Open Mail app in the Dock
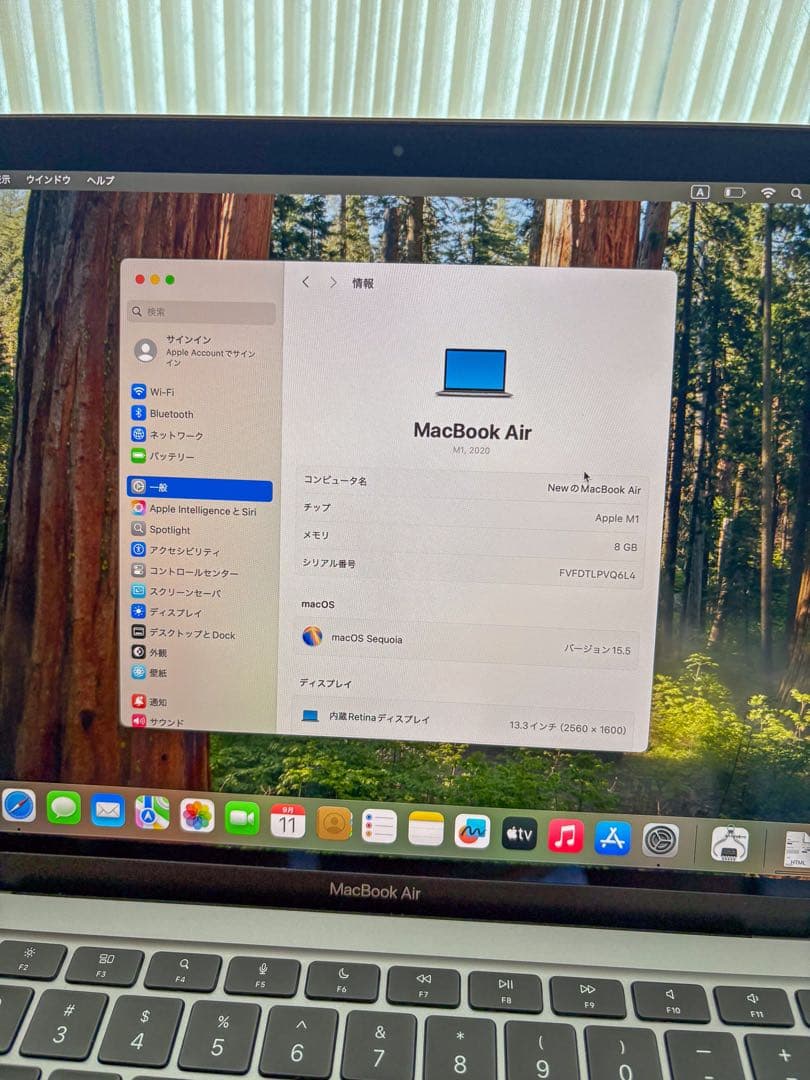Viewport: 810px width, 1080px height. tap(107, 811)
